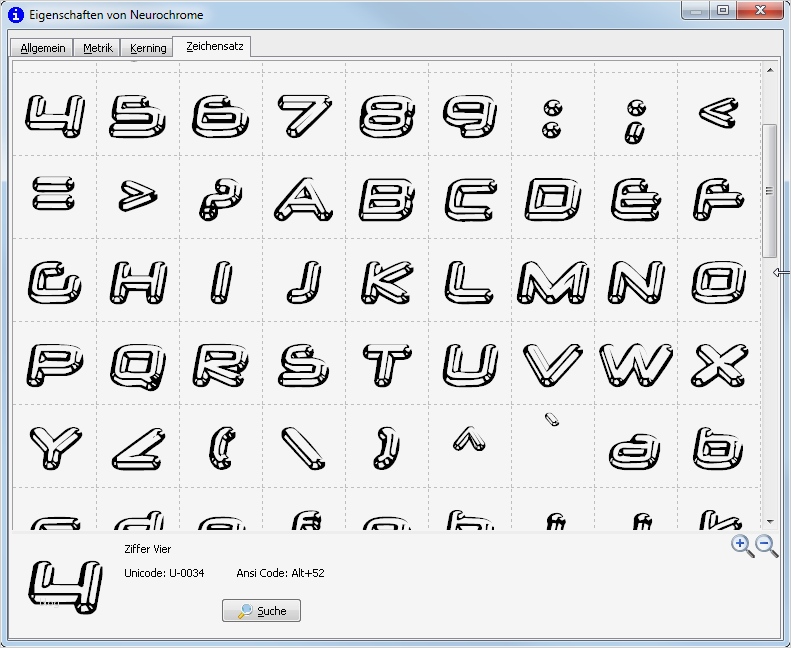Select the digit 4 glyph in grid

55,115
